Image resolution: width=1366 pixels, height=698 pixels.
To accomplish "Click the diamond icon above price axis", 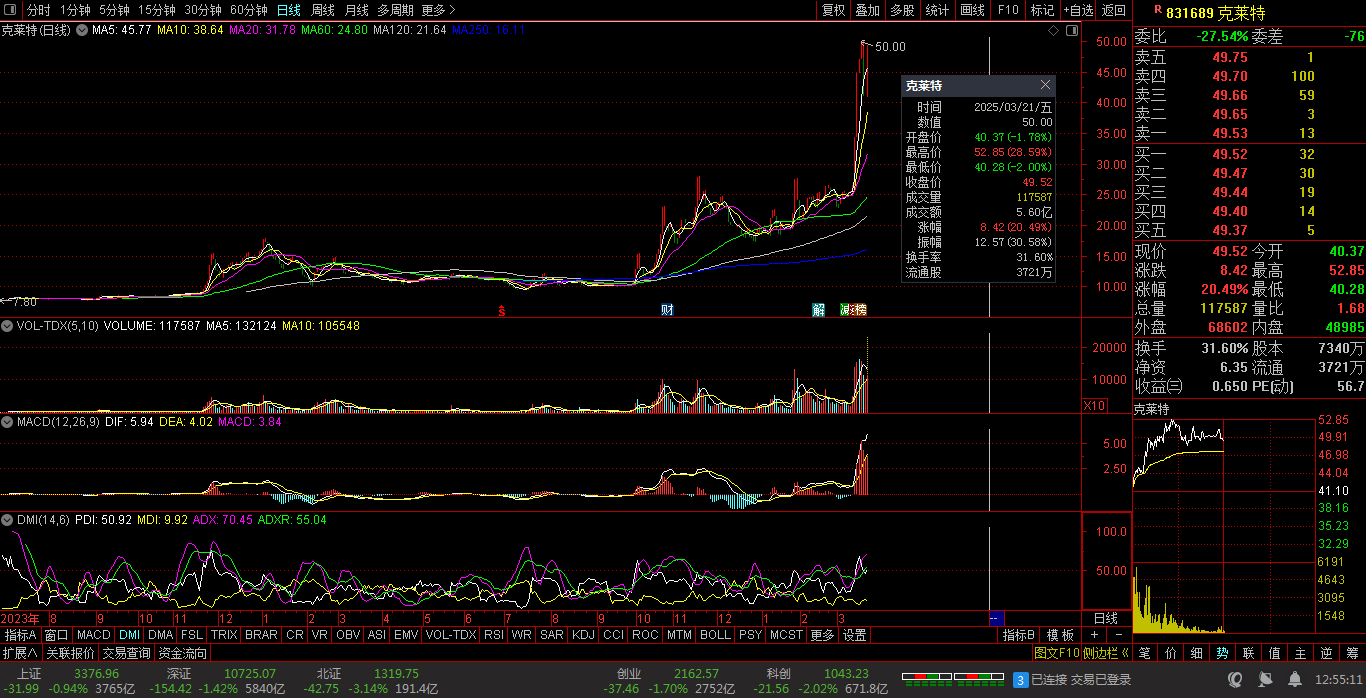I will (x=1053, y=31).
